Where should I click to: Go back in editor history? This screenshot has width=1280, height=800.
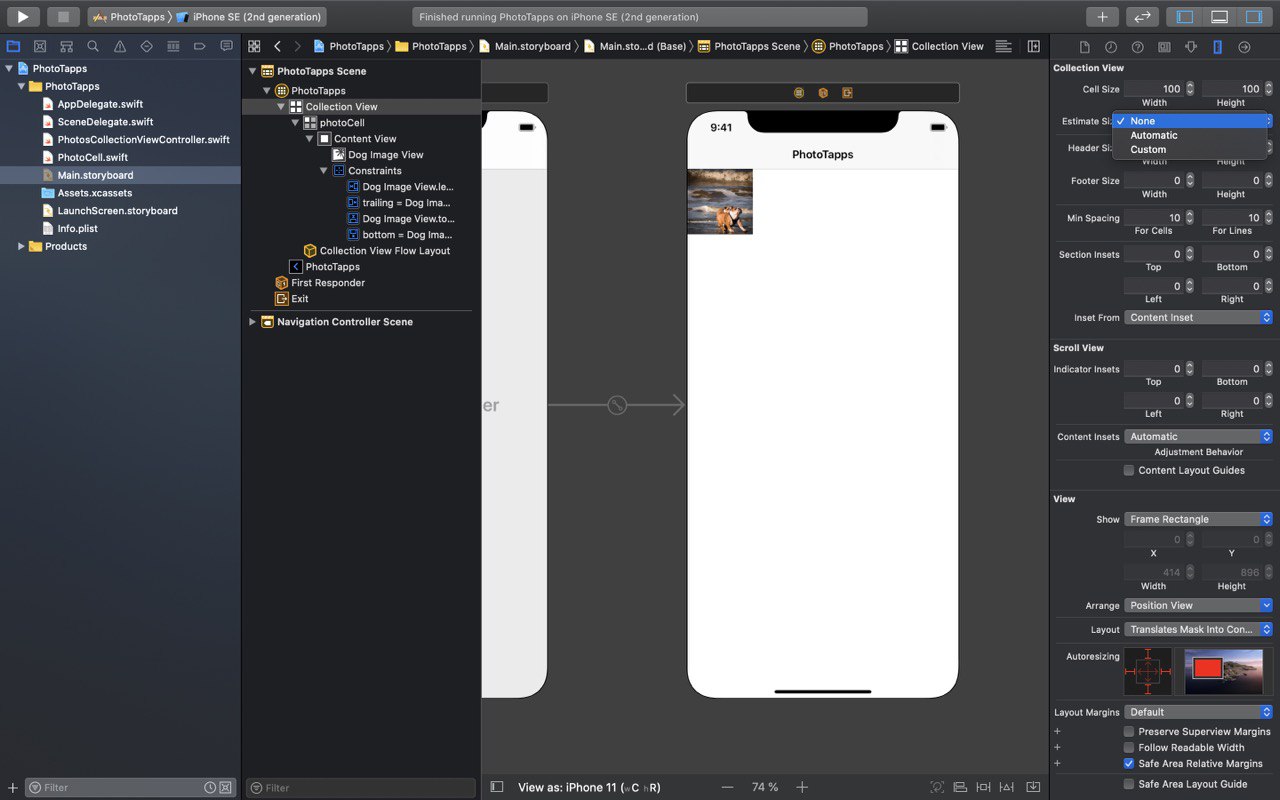click(277, 46)
